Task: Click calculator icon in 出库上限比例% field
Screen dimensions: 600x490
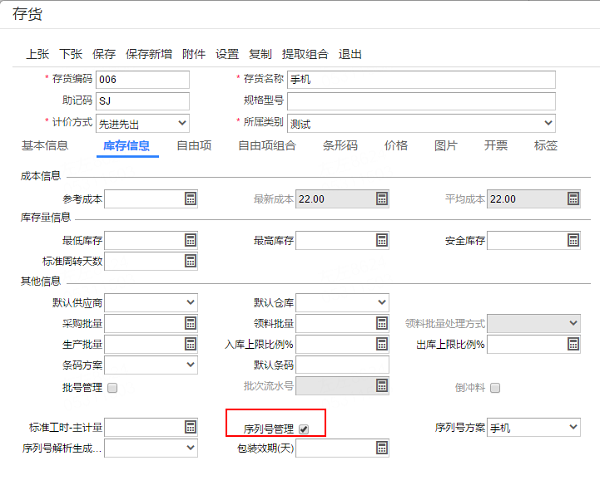Action: click(x=573, y=344)
